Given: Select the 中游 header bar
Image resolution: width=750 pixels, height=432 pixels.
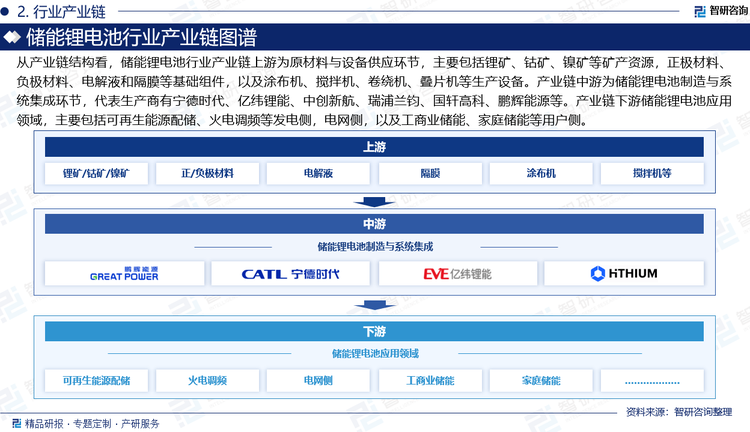Looking at the screenshot, I should click(374, 224).
